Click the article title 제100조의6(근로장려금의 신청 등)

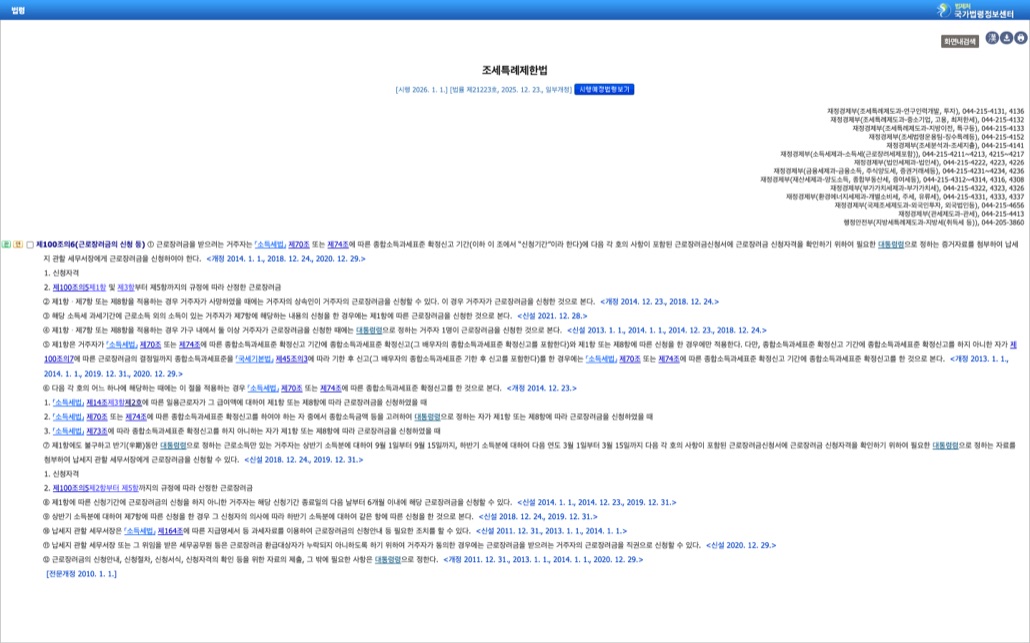91,244
